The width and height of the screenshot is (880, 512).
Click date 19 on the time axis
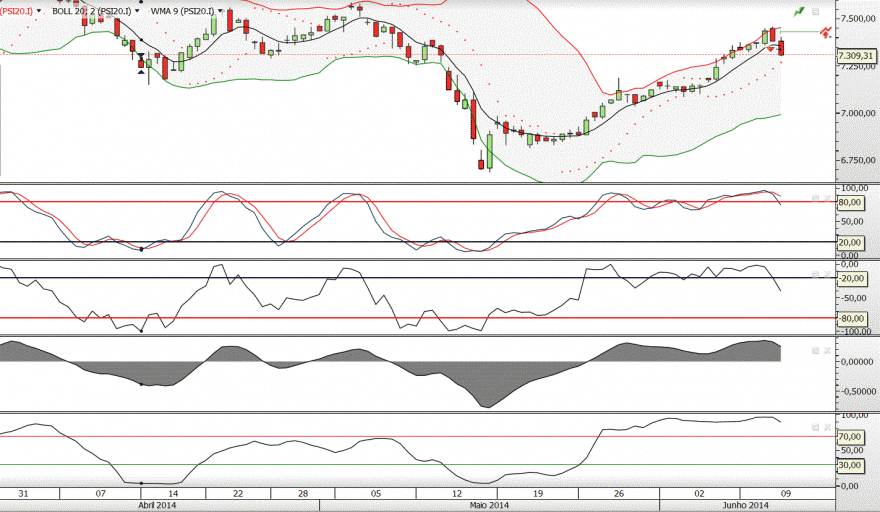[538, 493]
